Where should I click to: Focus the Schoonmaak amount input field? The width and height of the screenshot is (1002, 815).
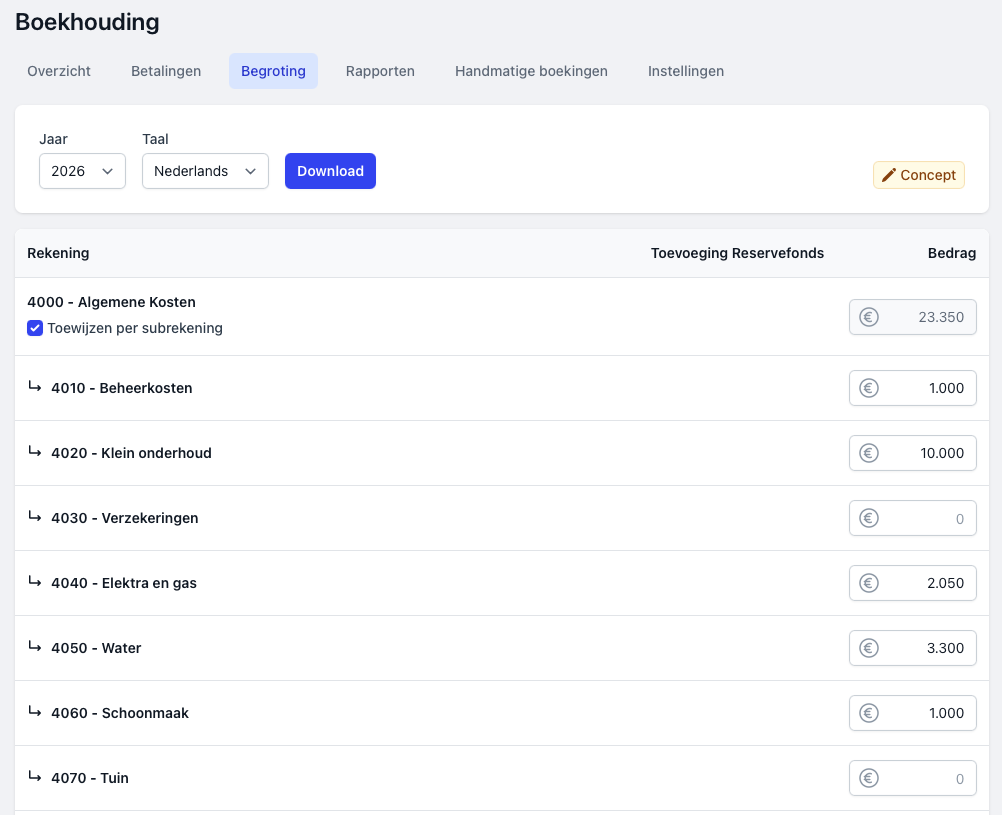pos(925,713)
